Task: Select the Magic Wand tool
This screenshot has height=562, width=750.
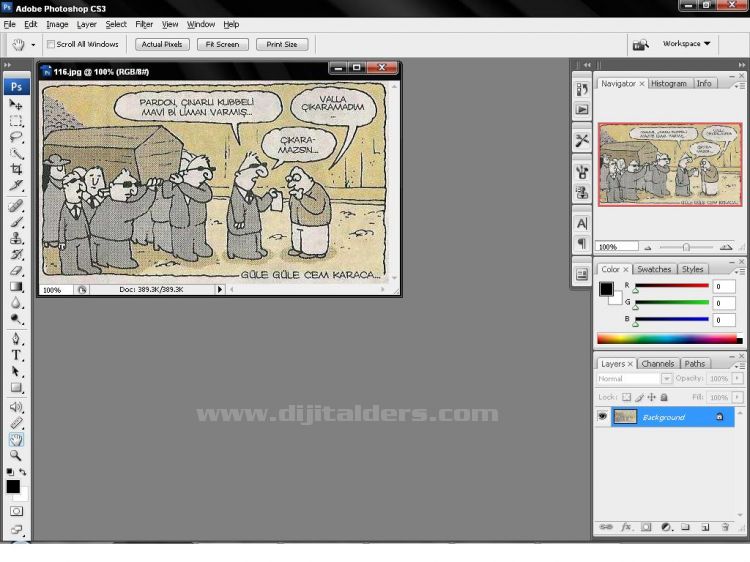Action: coord(16,153)
